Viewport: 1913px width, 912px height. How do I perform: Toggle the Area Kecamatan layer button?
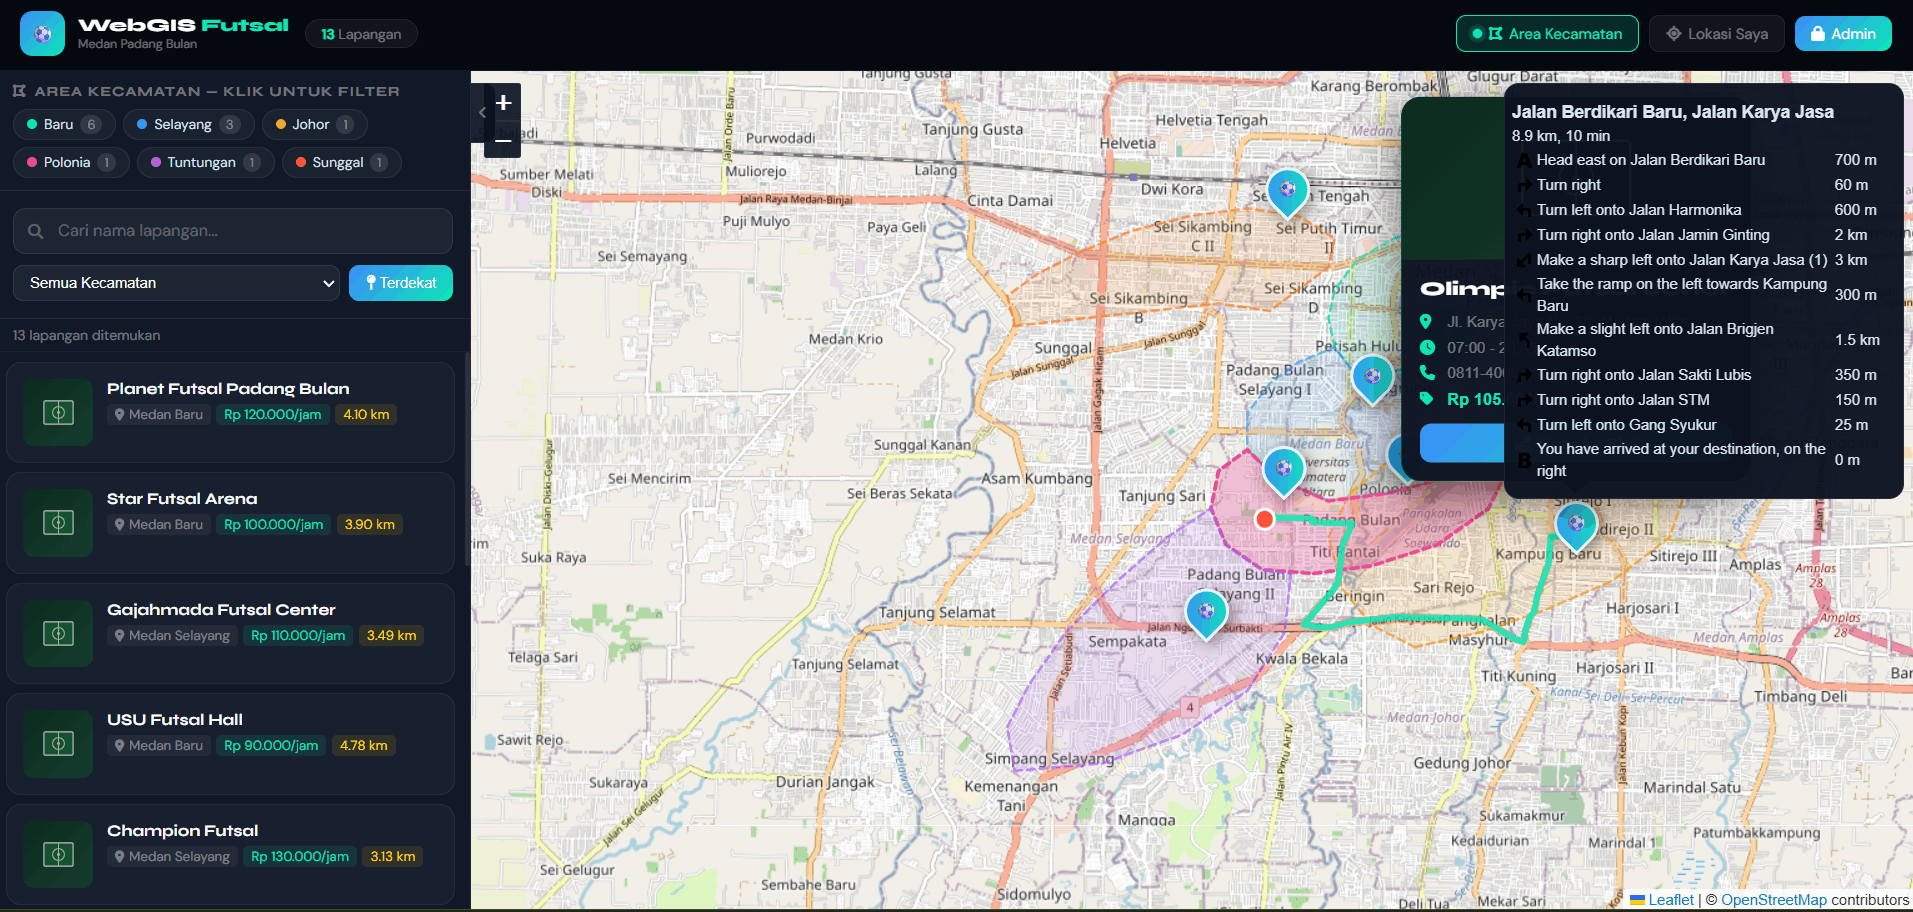tap(1547, 34)
